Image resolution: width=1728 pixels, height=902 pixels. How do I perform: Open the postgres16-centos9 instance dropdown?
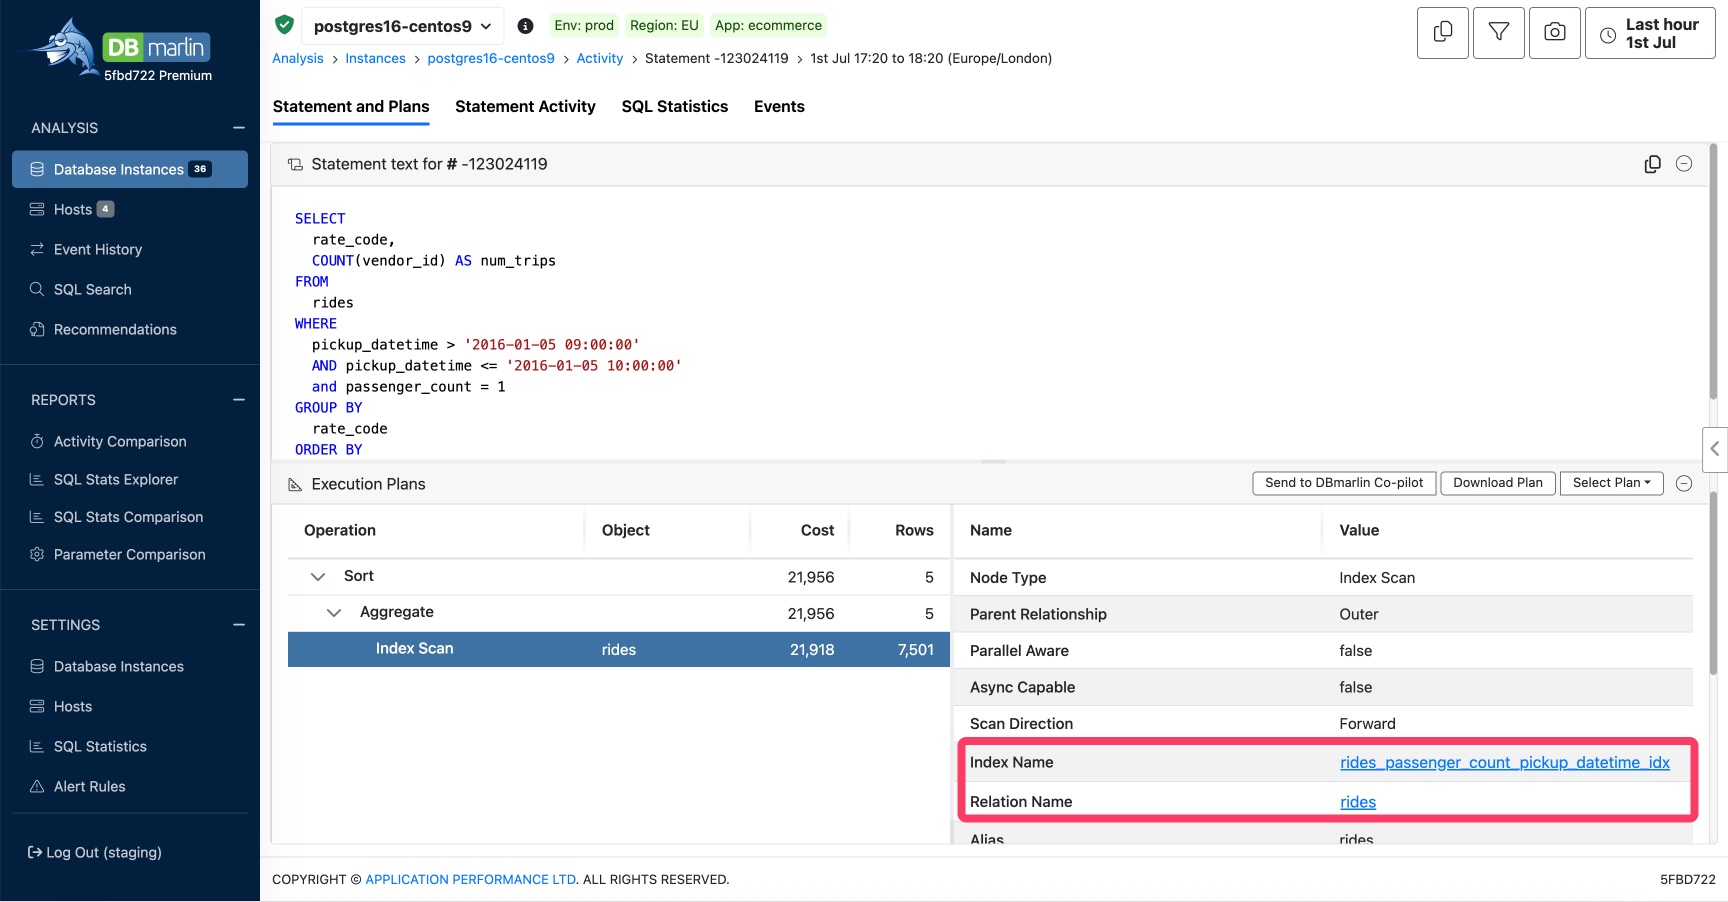click(402, 26)
